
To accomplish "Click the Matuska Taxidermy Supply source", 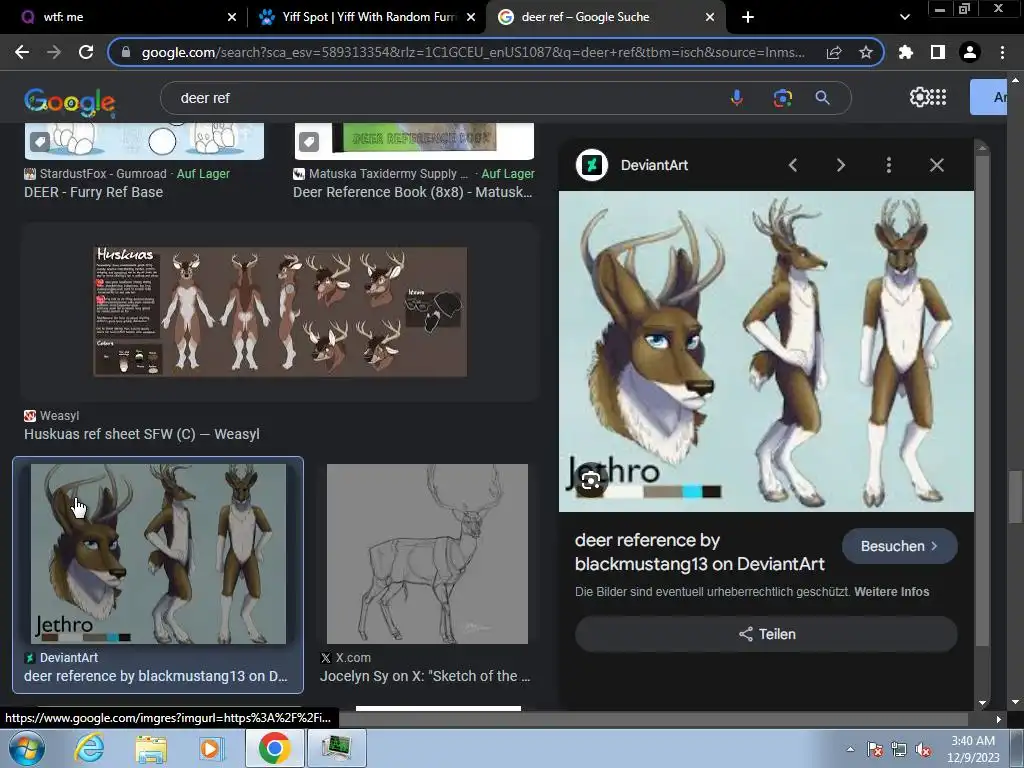I will coord(388,174).
